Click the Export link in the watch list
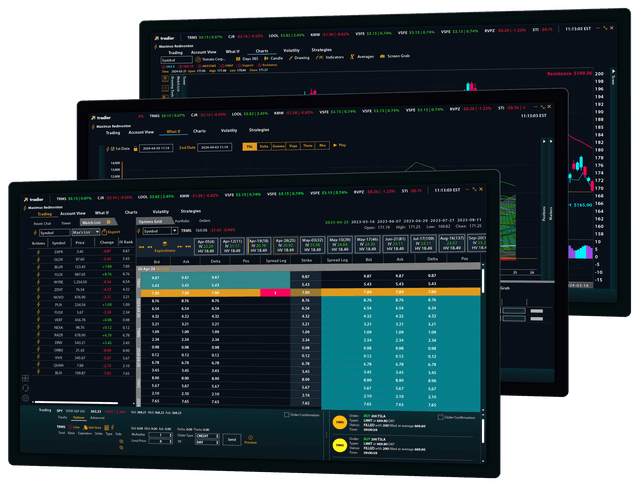This screenshot has width=639, height=486. 114,232
